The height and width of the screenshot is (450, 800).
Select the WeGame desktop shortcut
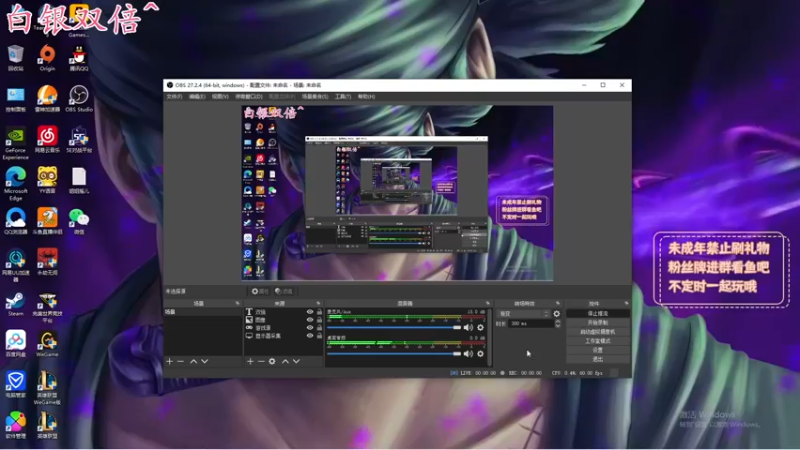tap(47, 344)
